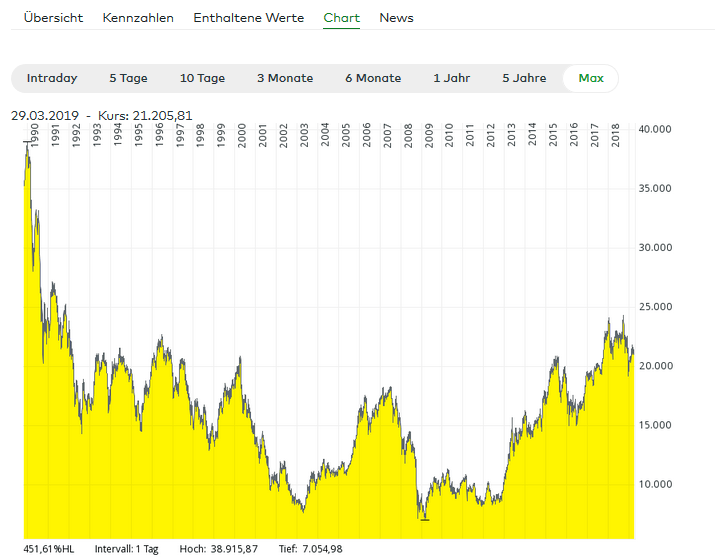This screenshot has width=715, height=560.
Task: Click the 2009 year axis label
Action: pos(429,135)
